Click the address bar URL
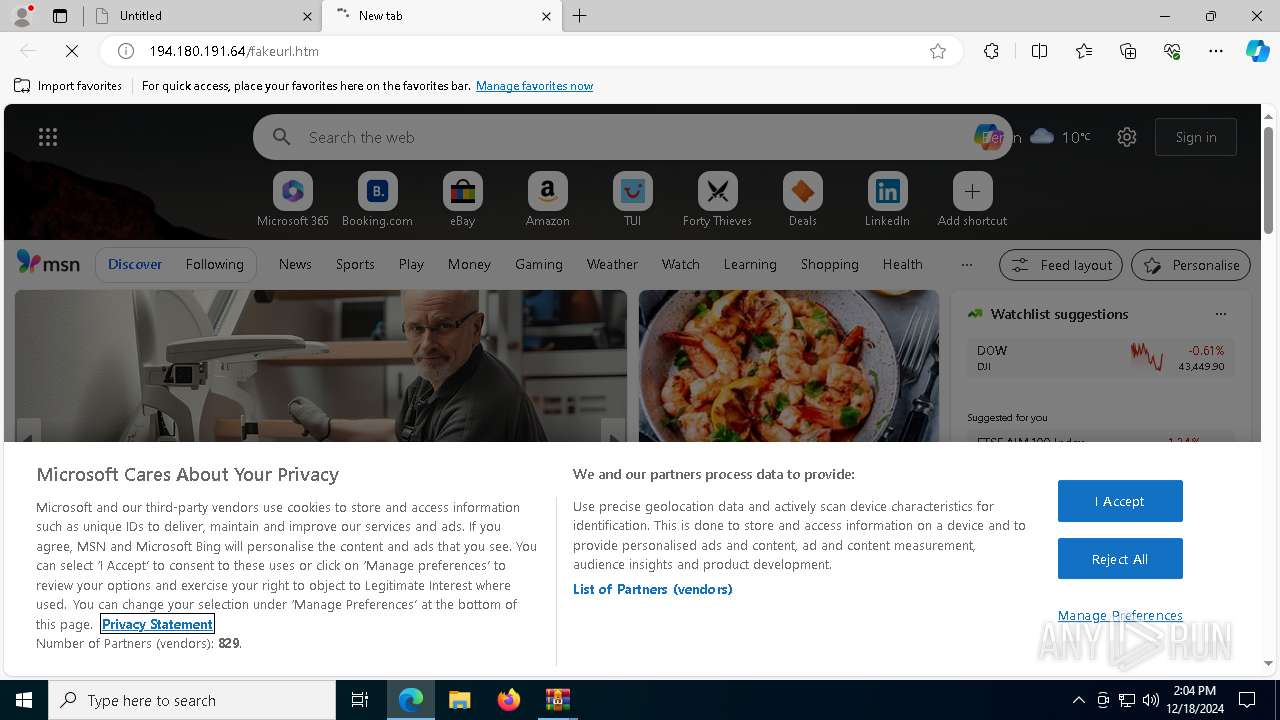This screenshot has height=720, width=1280. coord(234,51)
